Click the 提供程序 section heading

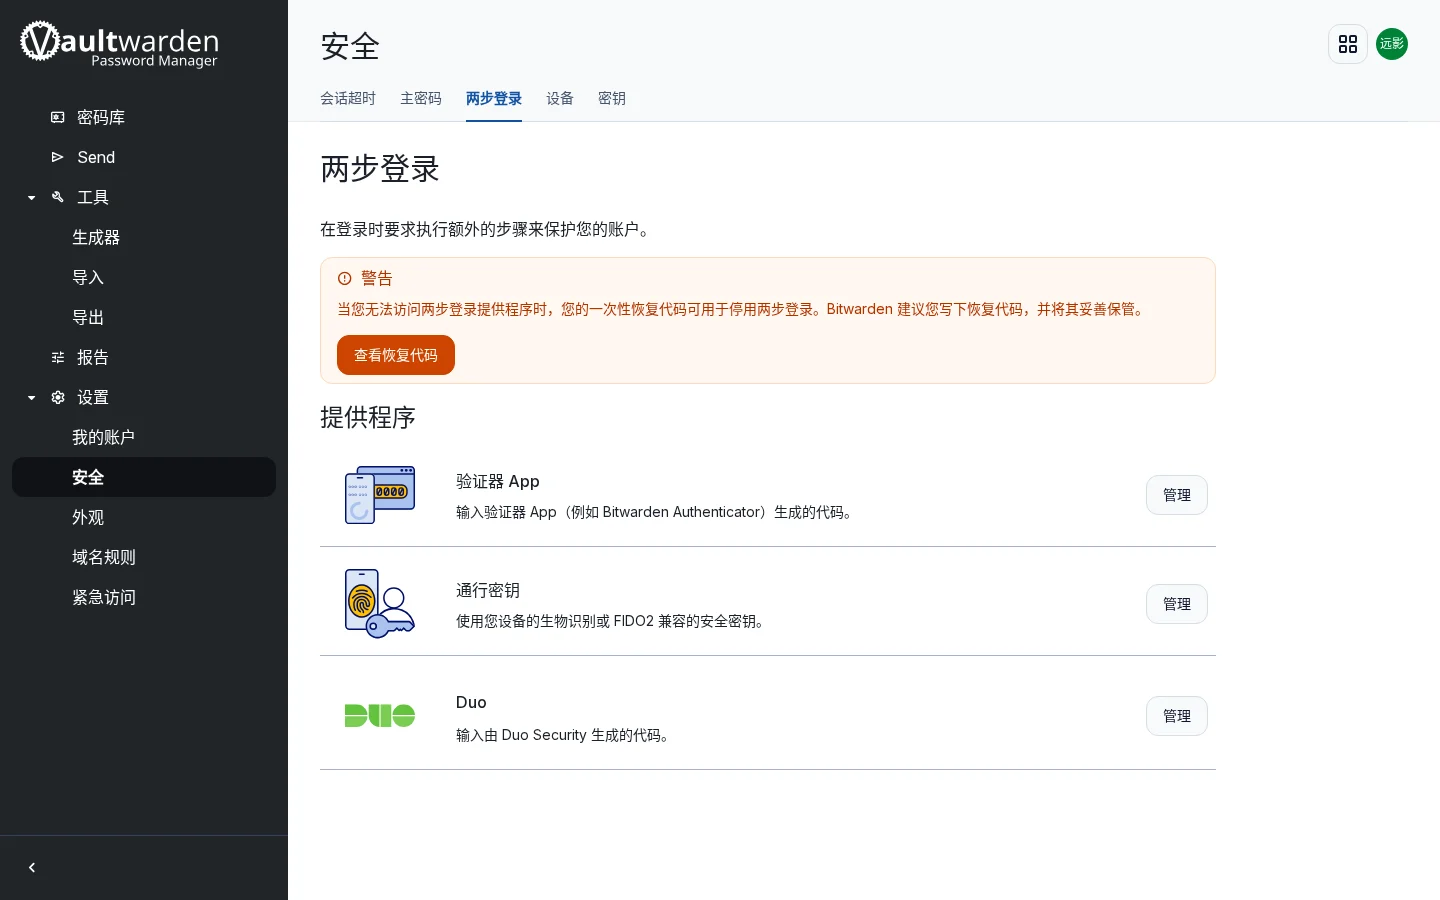[368, 417]
